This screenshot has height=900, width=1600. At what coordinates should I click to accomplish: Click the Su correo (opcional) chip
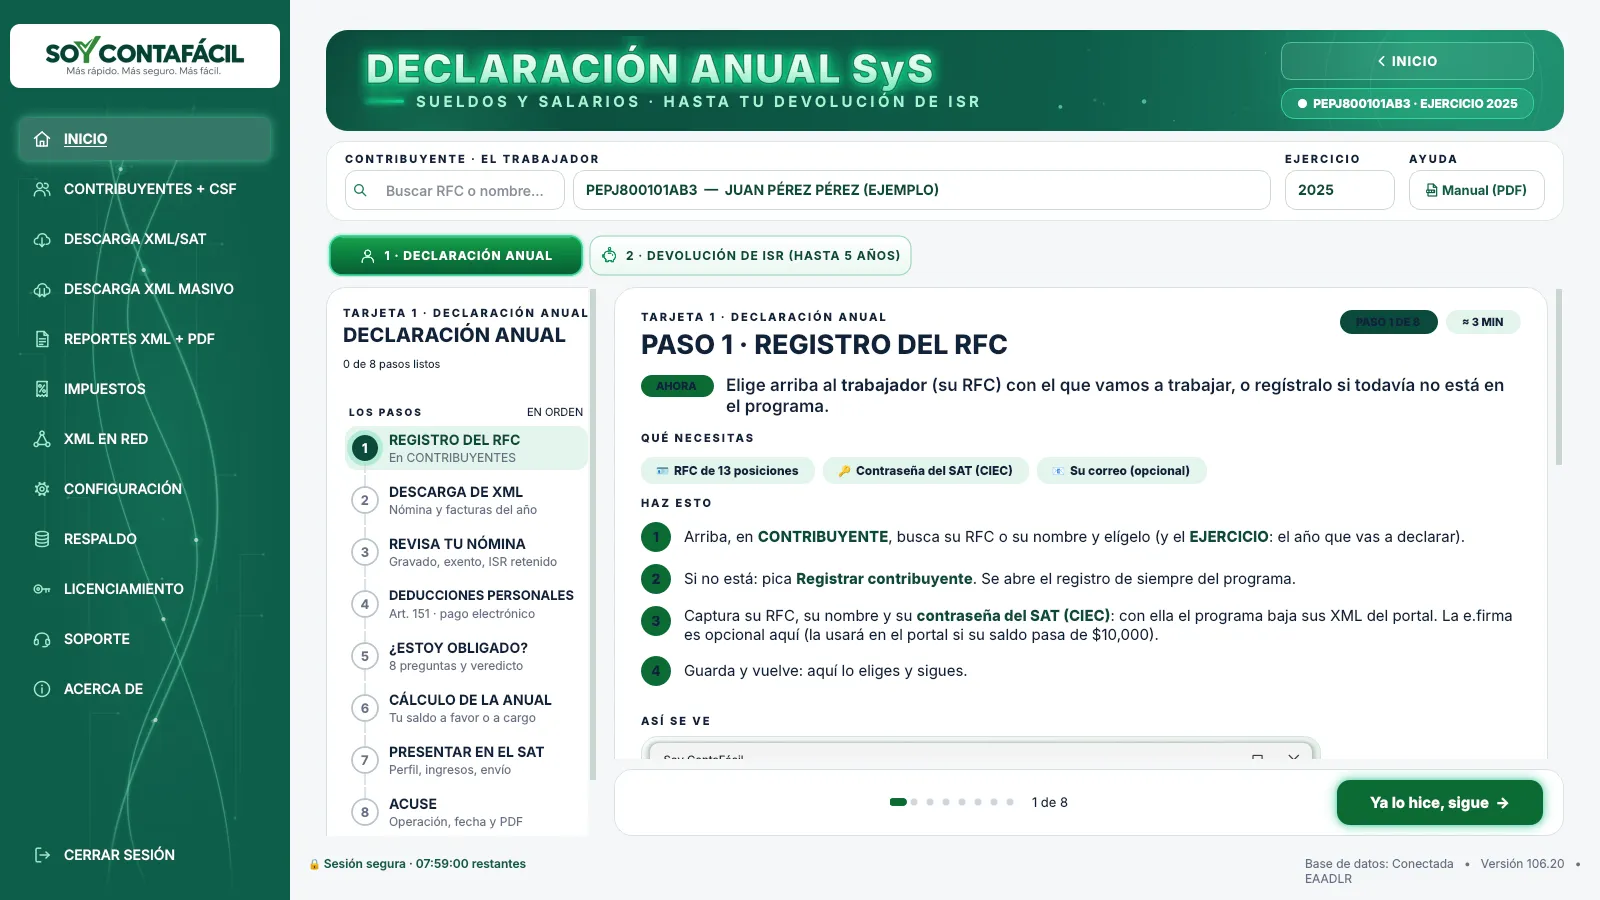pyautogui.click(x=1122, y=471)
